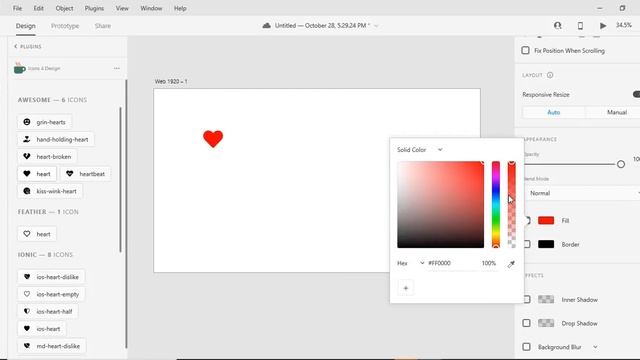Toggle the Fill checkbox
This screenshot has height=360, width=640.
(527, 220)
